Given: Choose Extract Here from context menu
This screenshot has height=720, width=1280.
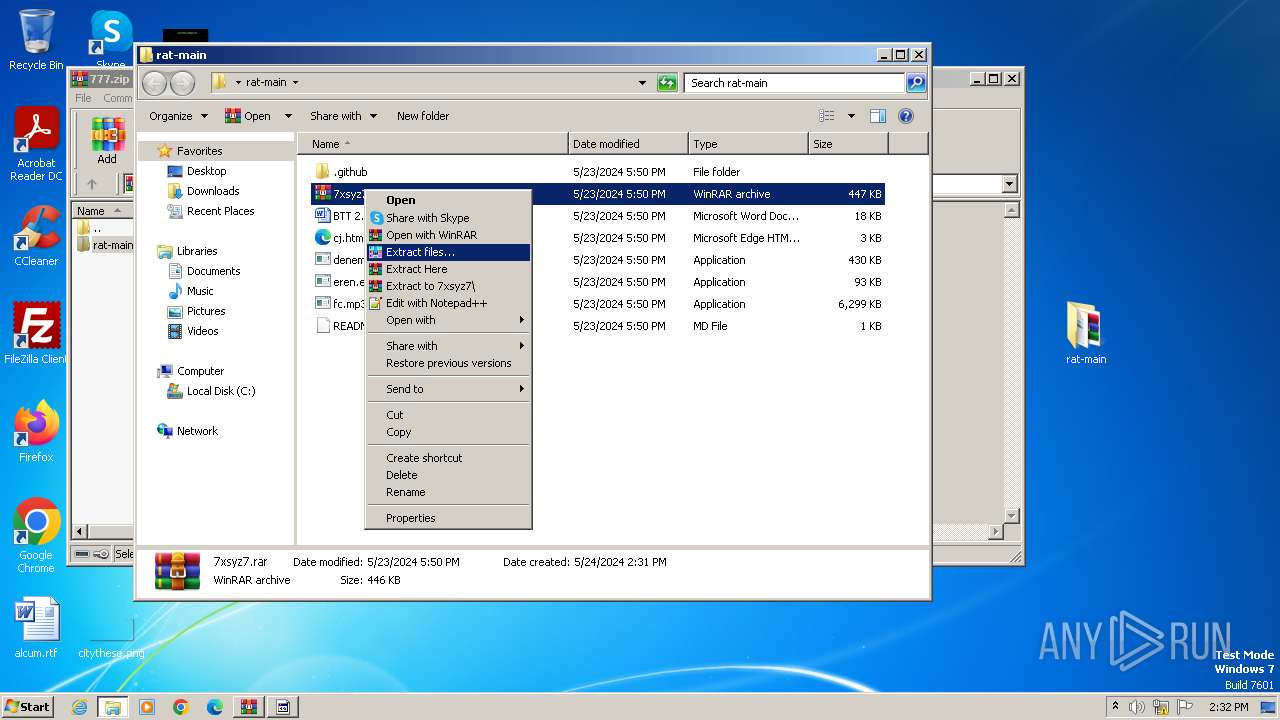Looking at the screenshot, I should 448,269.
